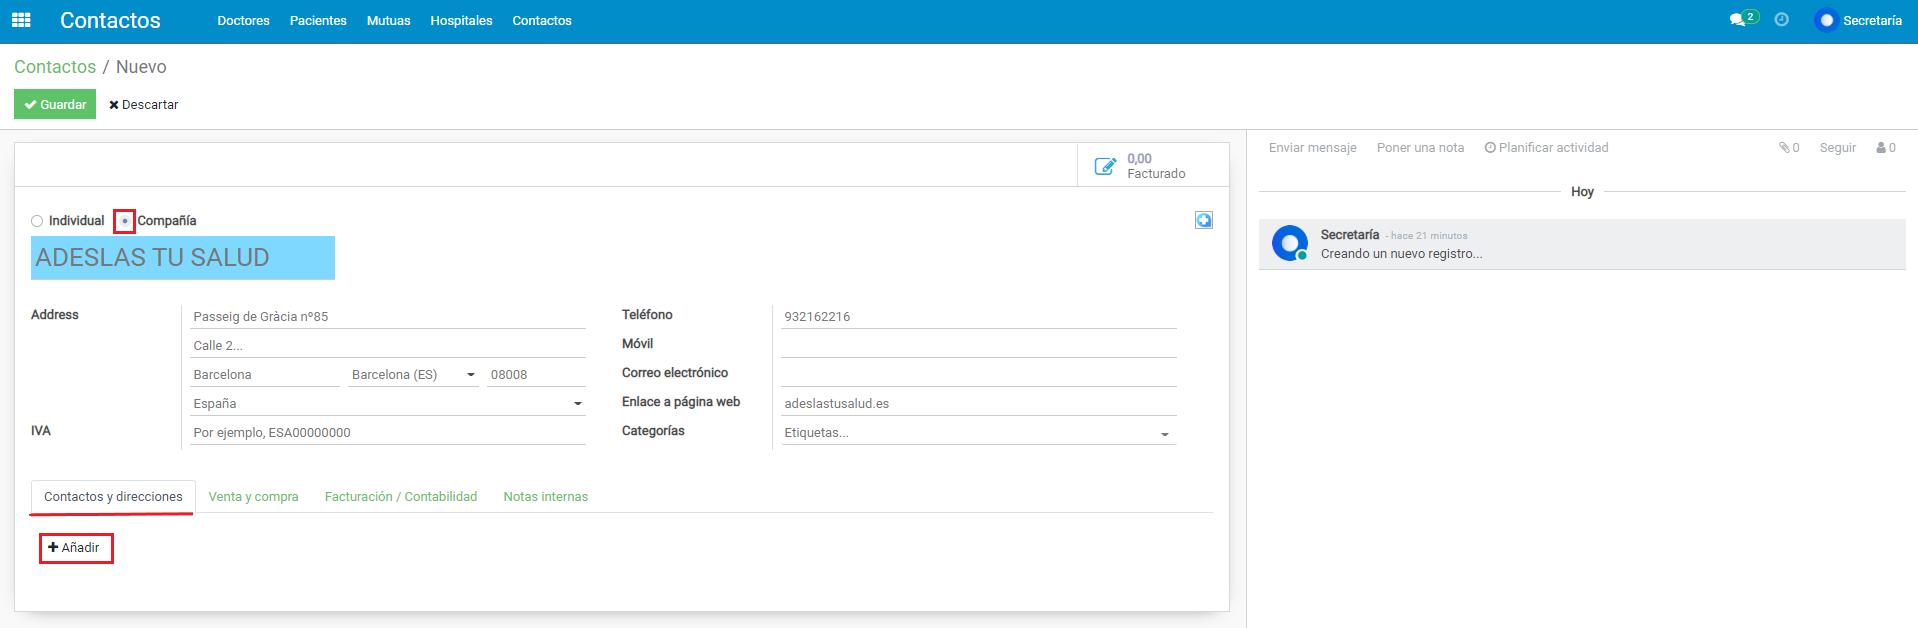Image resolution: width=1918 pixels, height=628 pixels.
Task: Click the company image upload icon
Action: [1204, 220]
